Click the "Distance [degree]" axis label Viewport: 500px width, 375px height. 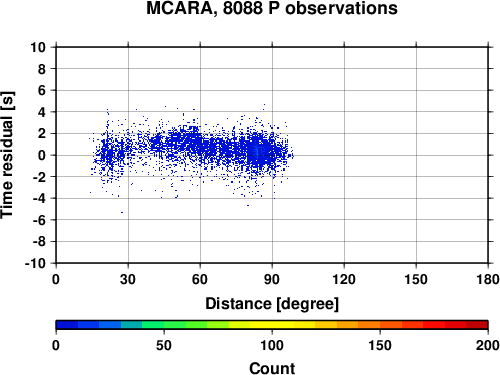coord(272,304)
